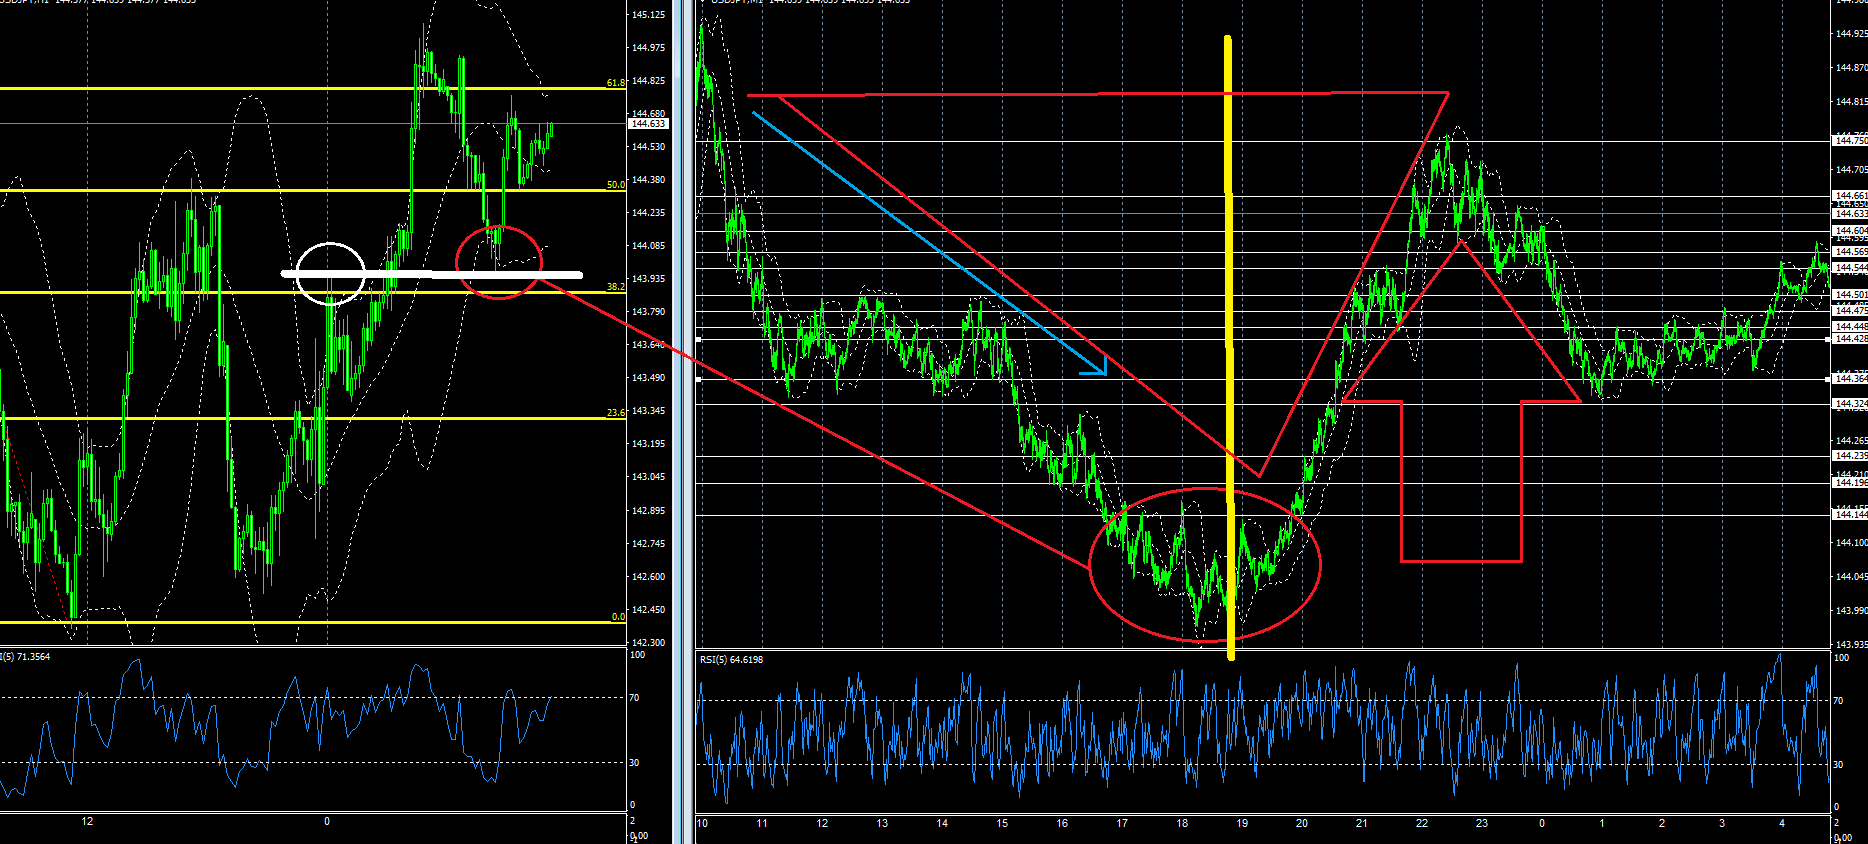Image resolution: width=1868 pixels, height=844 pixels.
Task: Click the 38.2 Fibonacci level label
Action: click(616, 287)
